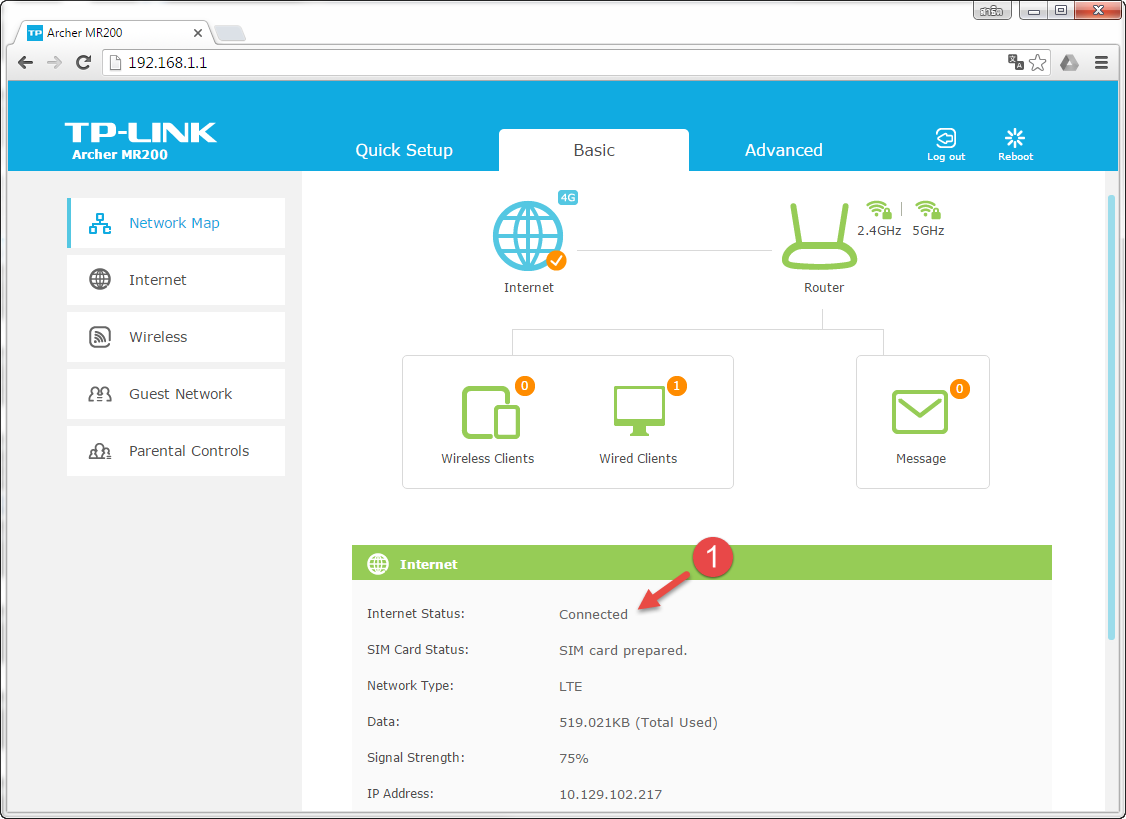Click the SIM Card Status label
Screen dimensions: 1126x819
point(417,649)
